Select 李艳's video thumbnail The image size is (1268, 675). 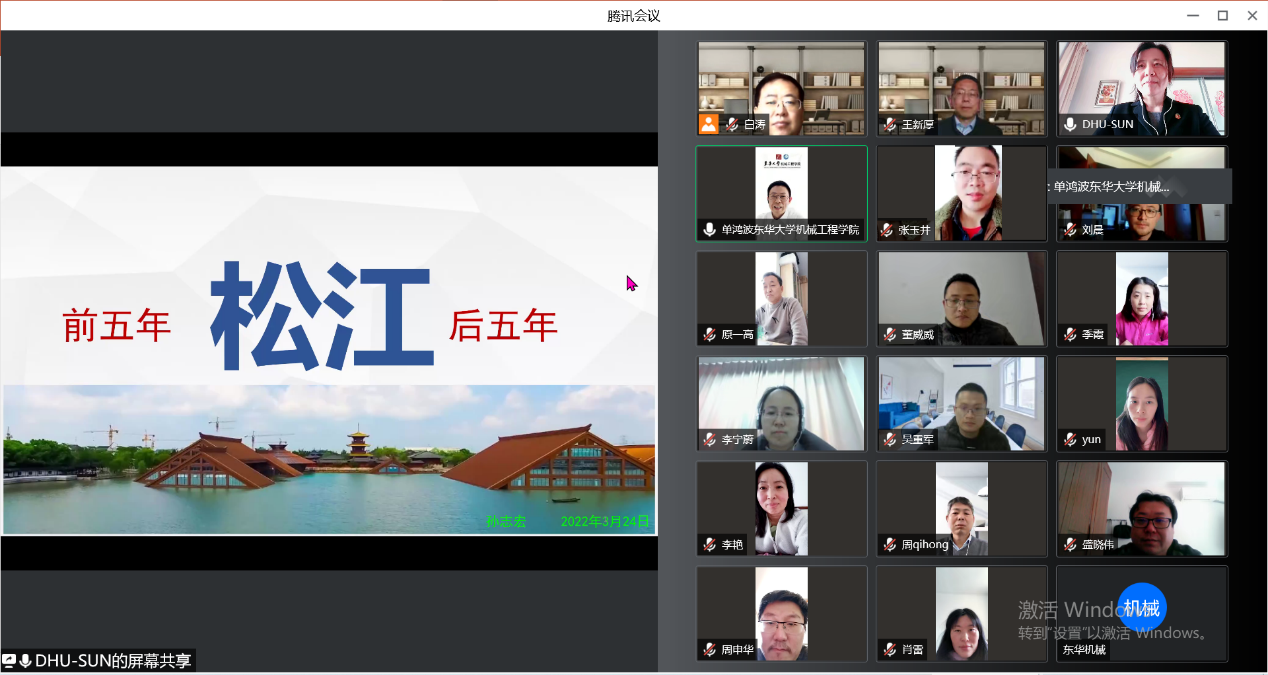click(781, 508)
